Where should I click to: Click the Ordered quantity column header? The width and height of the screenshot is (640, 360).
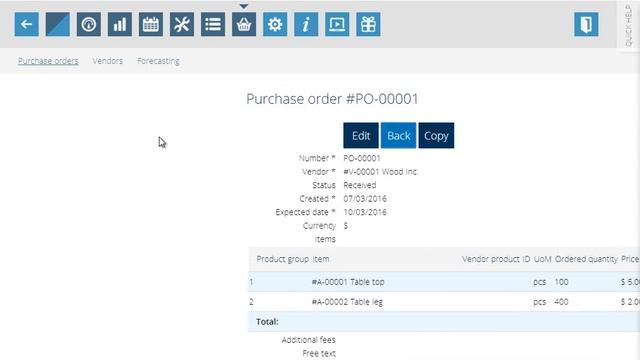[586, 259]
